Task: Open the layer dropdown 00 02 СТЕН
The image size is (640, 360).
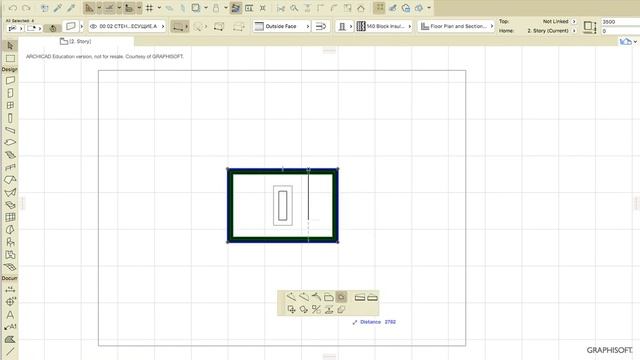Action: click(127, 26)
